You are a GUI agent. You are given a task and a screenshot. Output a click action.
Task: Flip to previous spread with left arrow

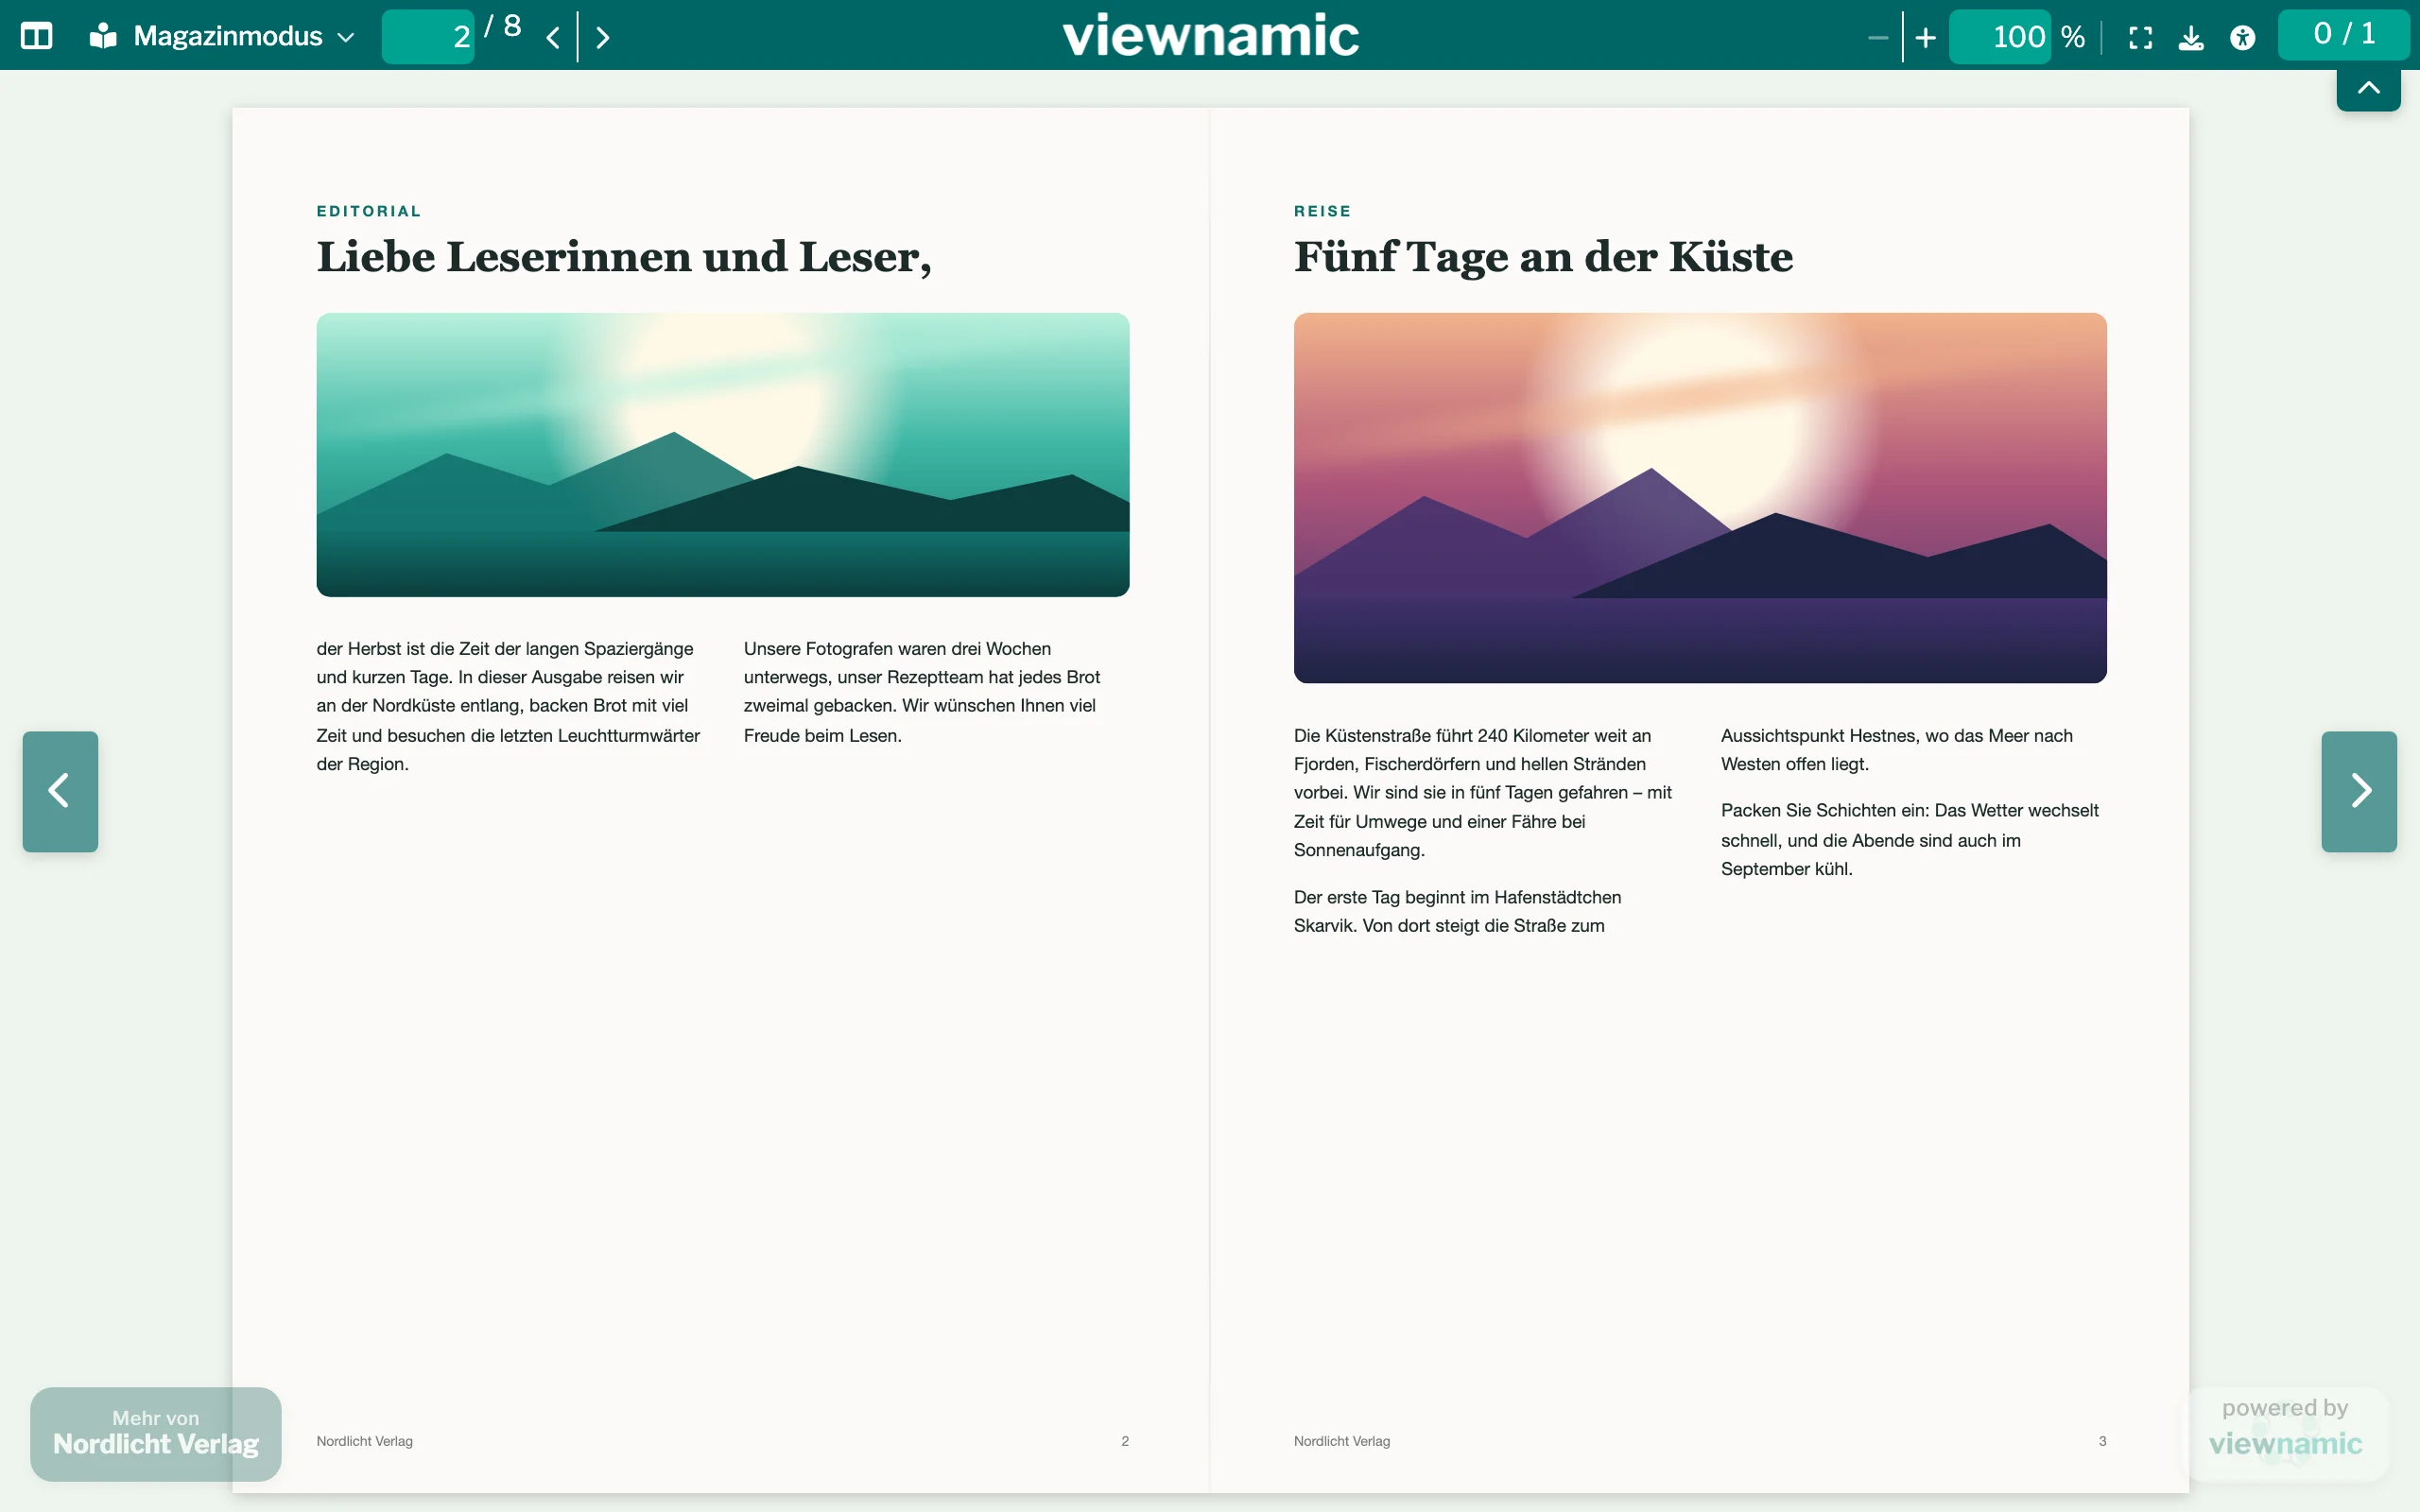pyautogui.click(x=60, y=791)
